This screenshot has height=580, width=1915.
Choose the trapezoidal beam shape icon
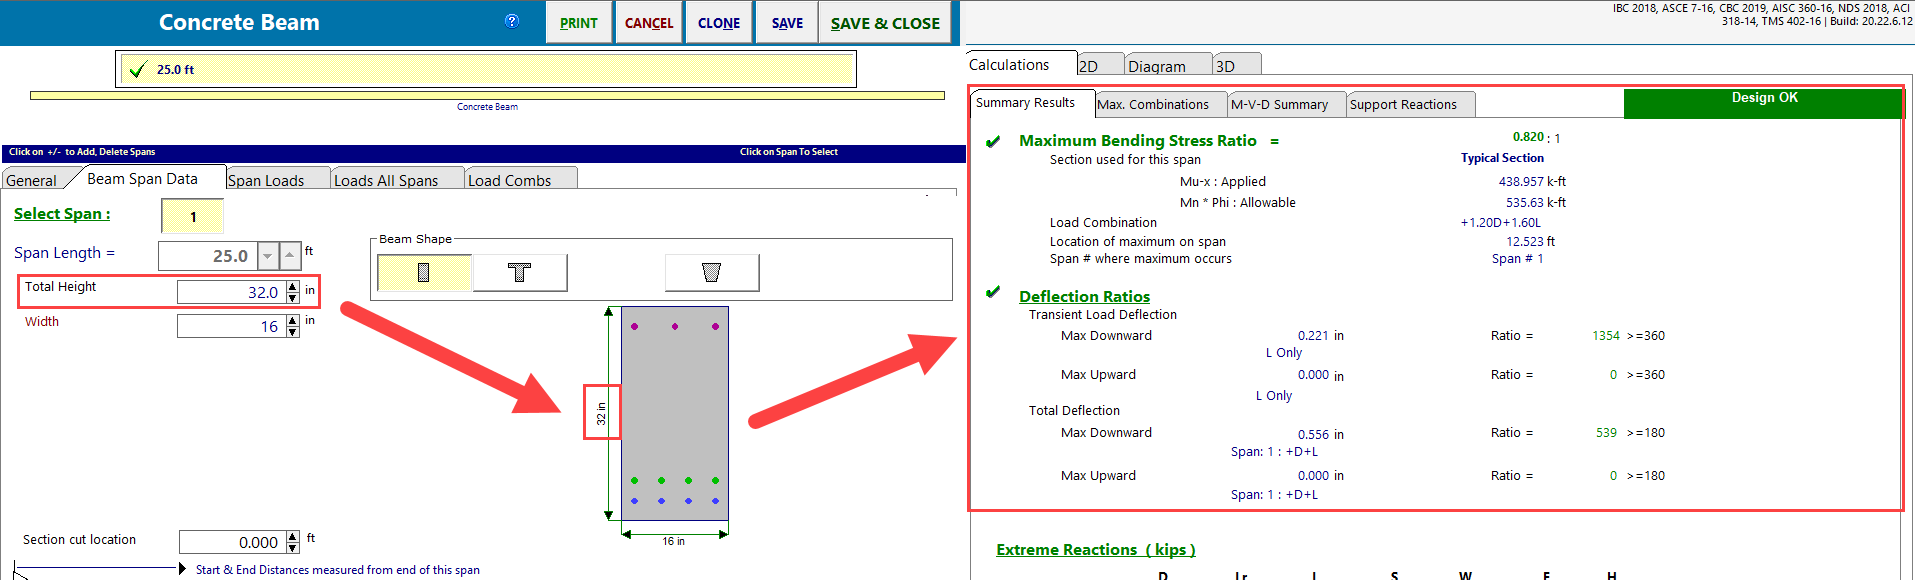point(711,273)
